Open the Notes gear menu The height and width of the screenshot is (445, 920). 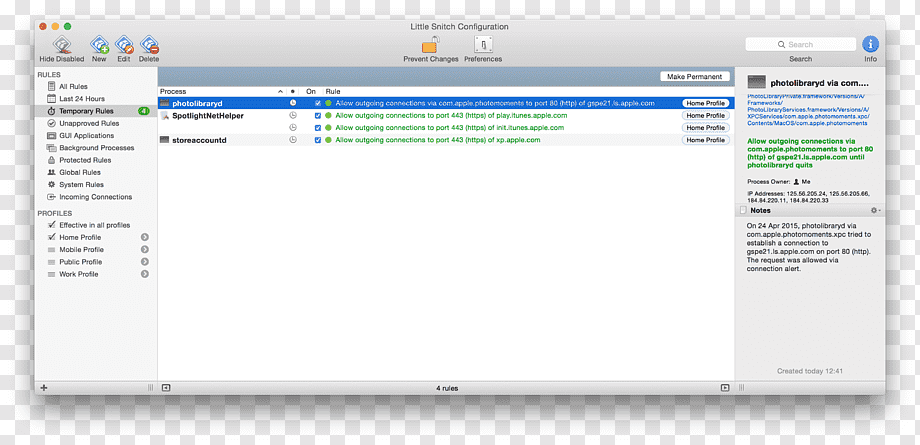pos(875,210)
